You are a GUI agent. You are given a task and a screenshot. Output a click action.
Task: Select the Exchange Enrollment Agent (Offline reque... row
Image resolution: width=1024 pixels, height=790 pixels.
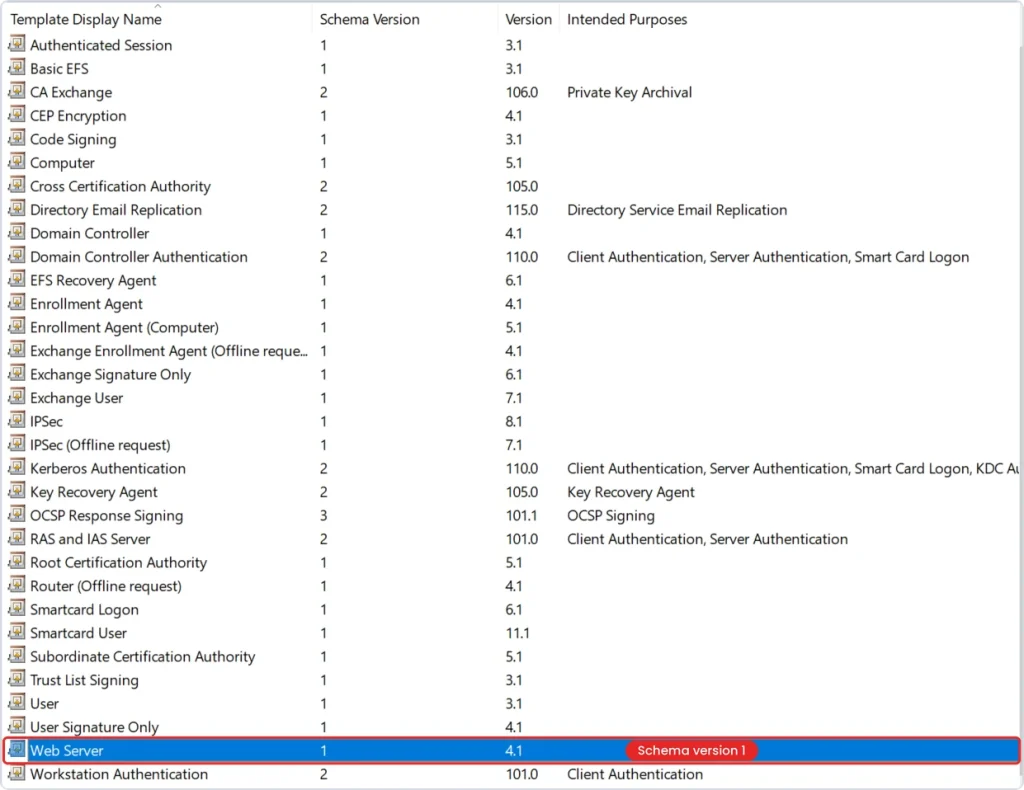[168, 351]
